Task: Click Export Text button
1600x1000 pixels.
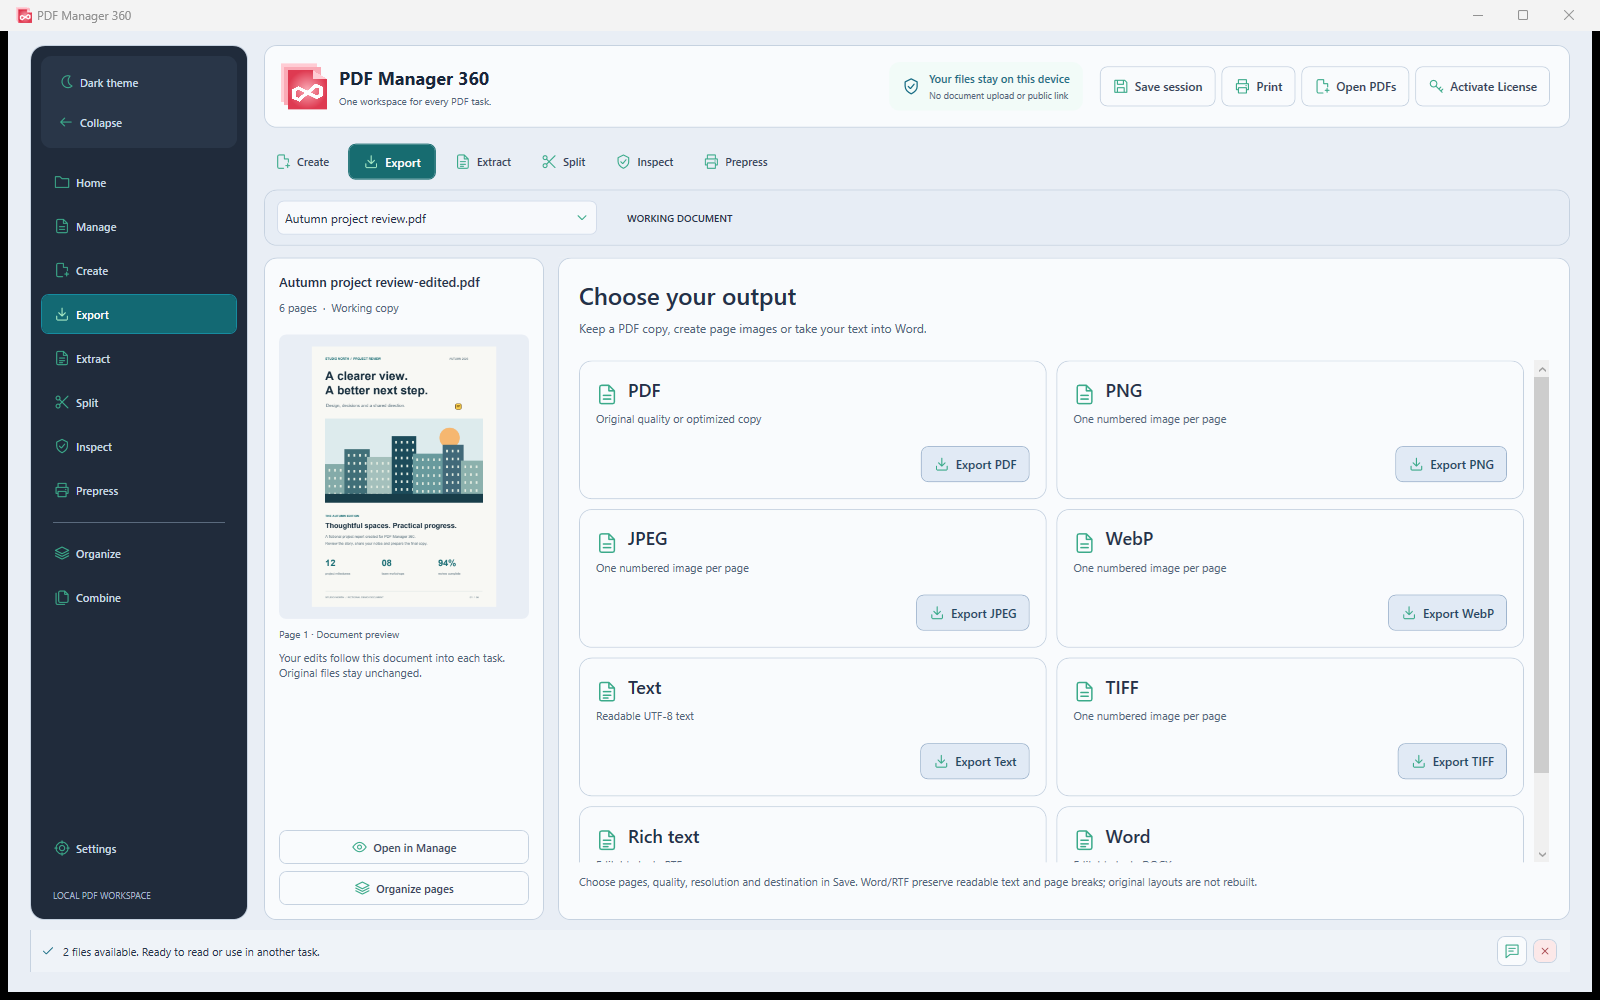Action: tap(975, 761)
